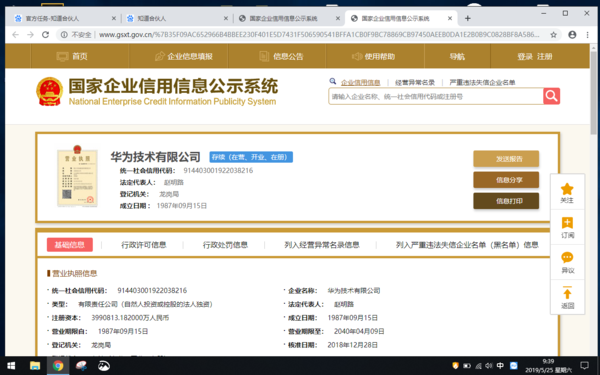The image size is (600, 375).
Task: Select 严重违法失信企业名单 search category
Action: (482, 82)
